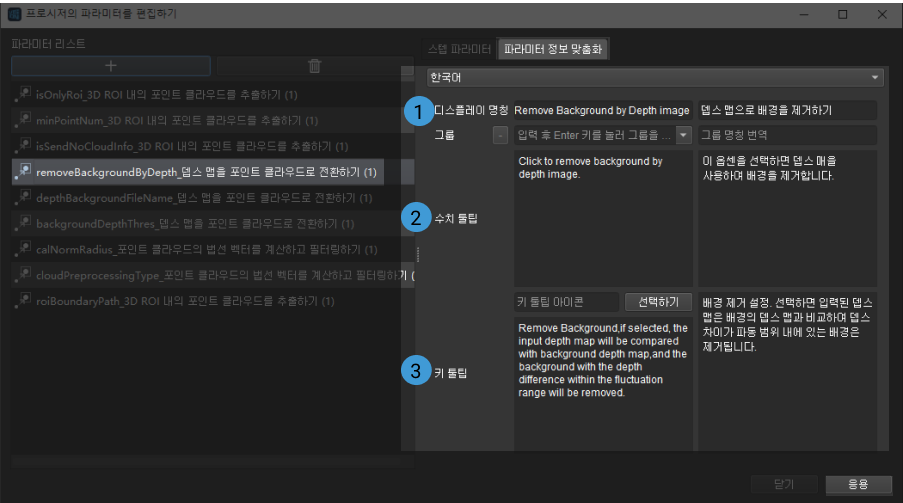903x503 pixels.
Task: Click display name field Remove Background by Depth image
Action: [602, 110]
